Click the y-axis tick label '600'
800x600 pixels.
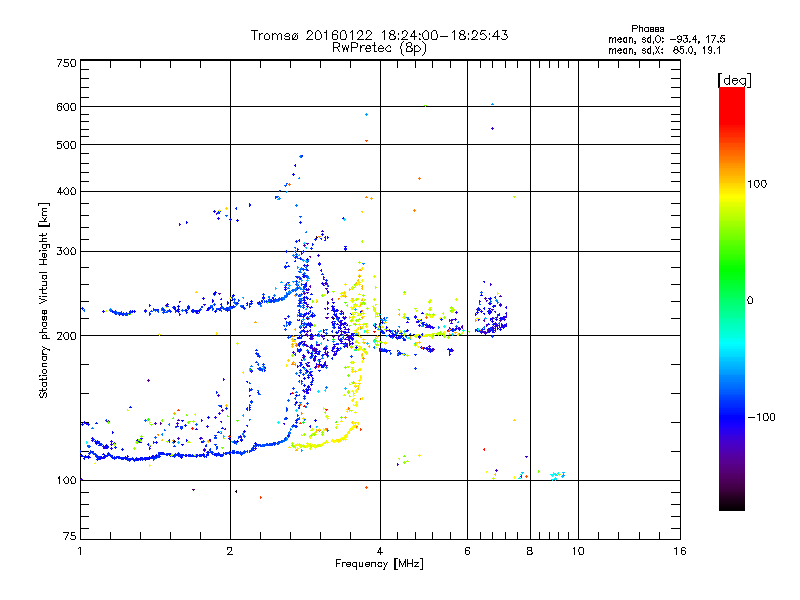click(x=66, y=107)
